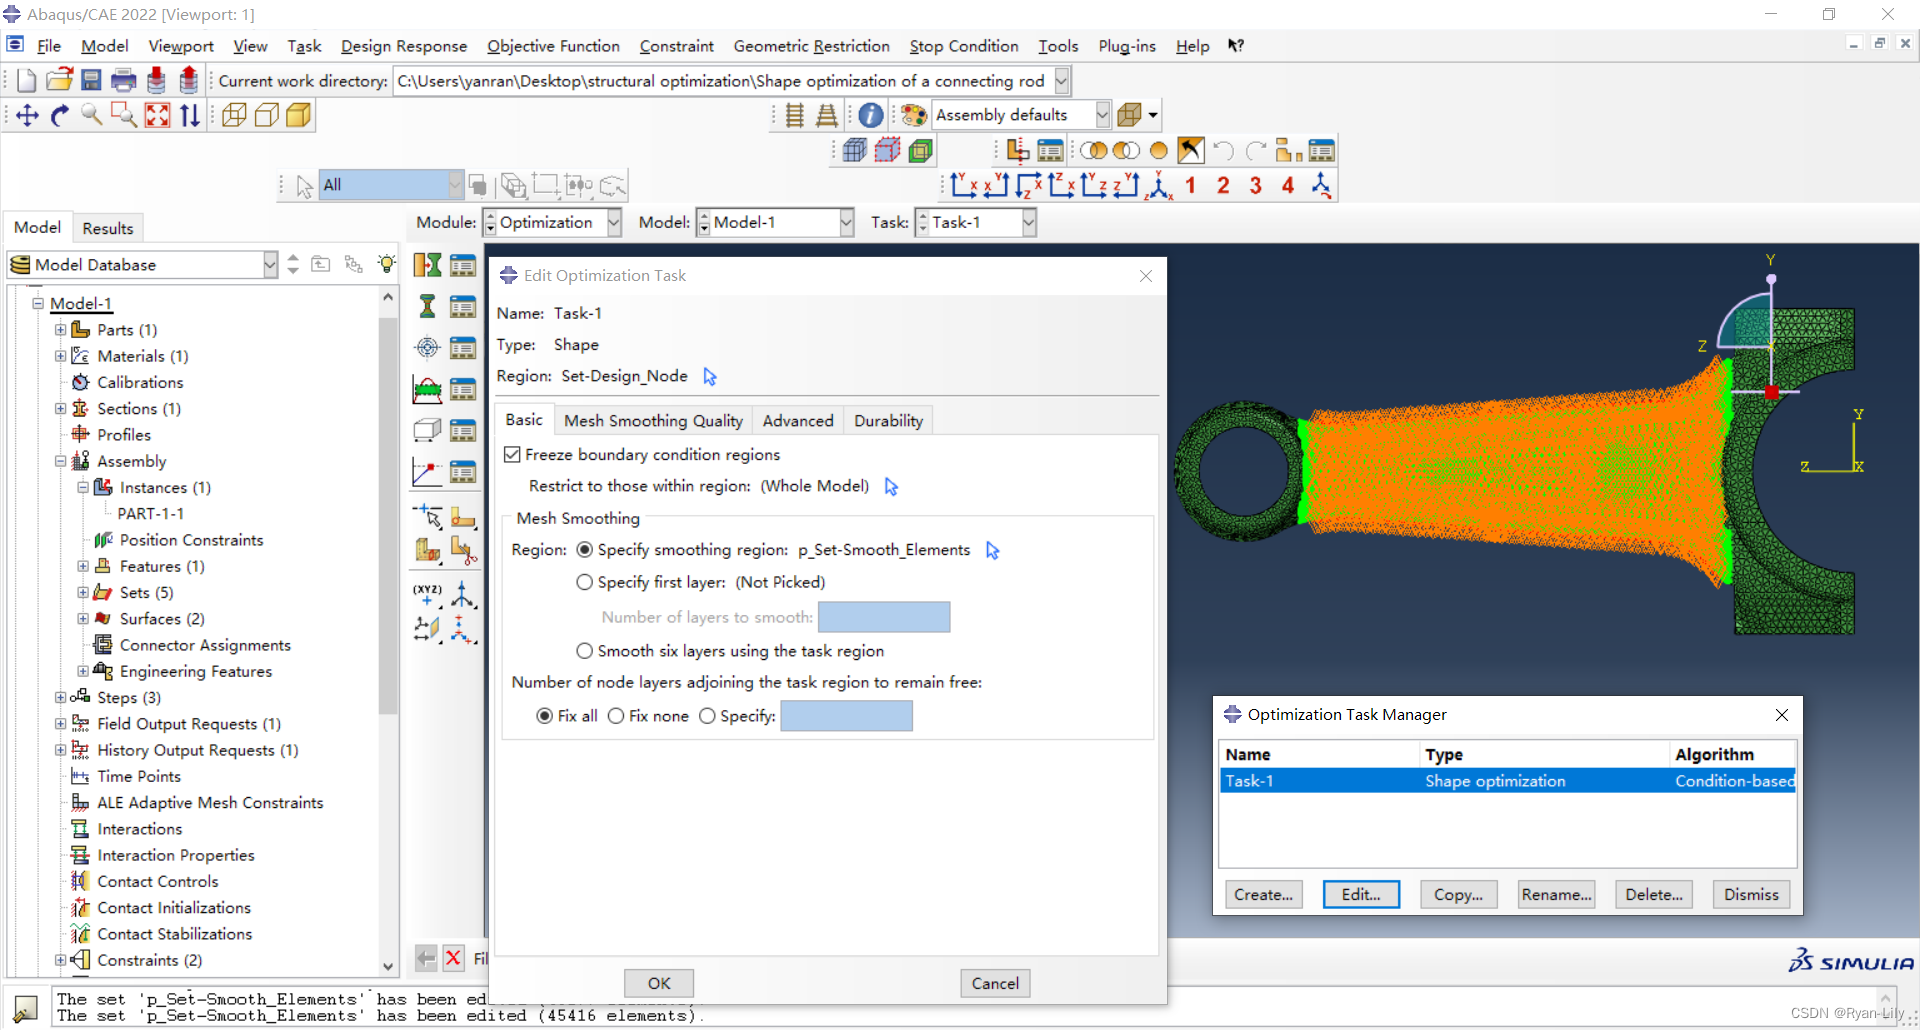Save the model database with floppy icon
The image size is (1920, 1030).
[91, 81]
